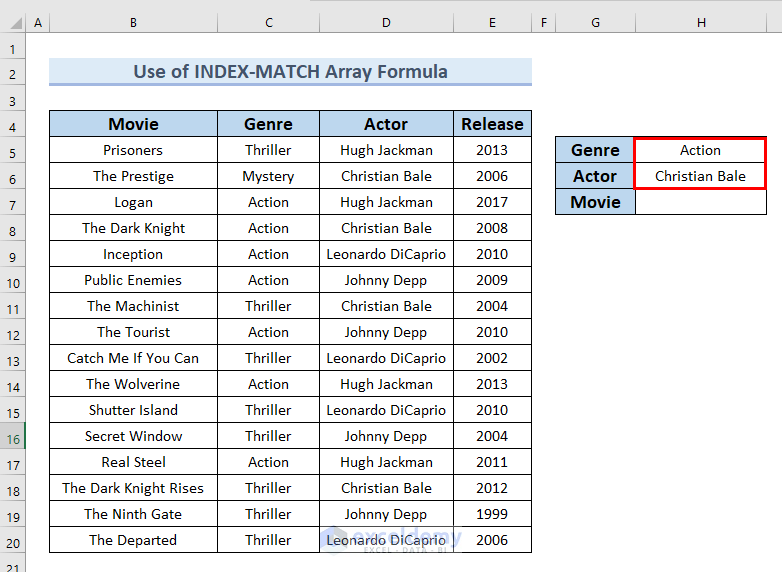
Task: Click the Movie table header cell
Action: click(133, 124)
